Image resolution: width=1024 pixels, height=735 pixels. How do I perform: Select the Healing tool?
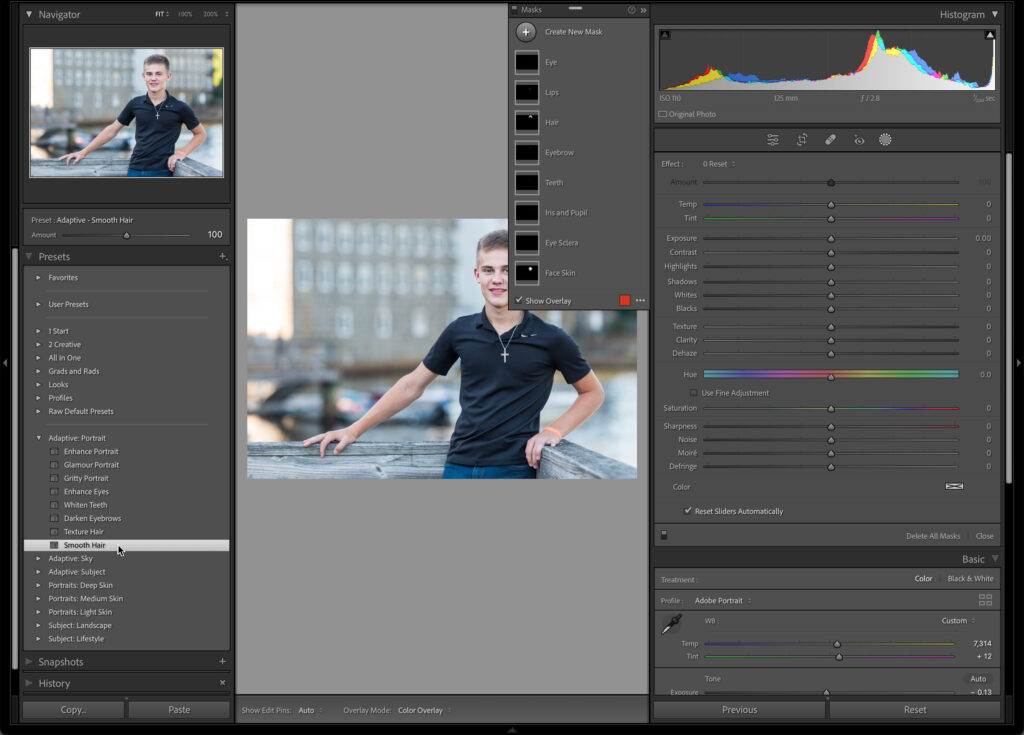tap(830, 140)
